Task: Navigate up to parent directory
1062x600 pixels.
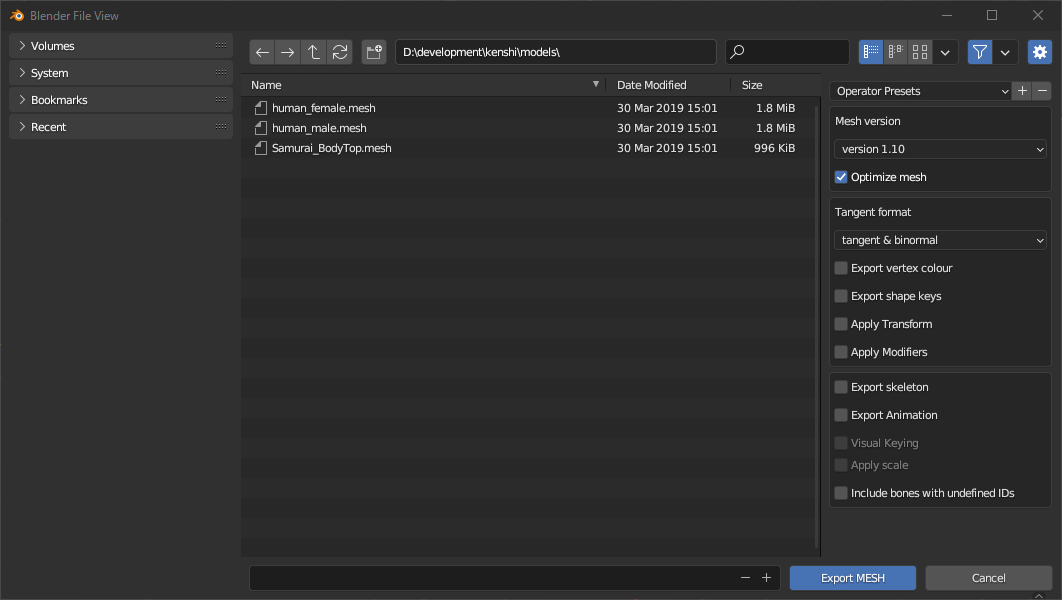Action: pyautogui.click(x=313, y=52)
